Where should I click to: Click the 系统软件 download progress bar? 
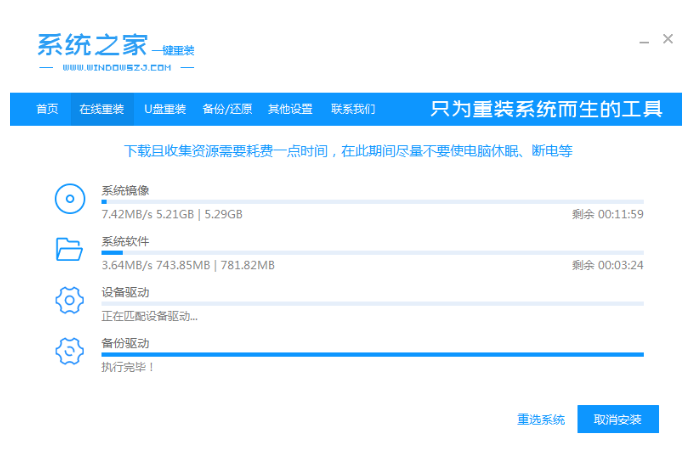(373, 253)
